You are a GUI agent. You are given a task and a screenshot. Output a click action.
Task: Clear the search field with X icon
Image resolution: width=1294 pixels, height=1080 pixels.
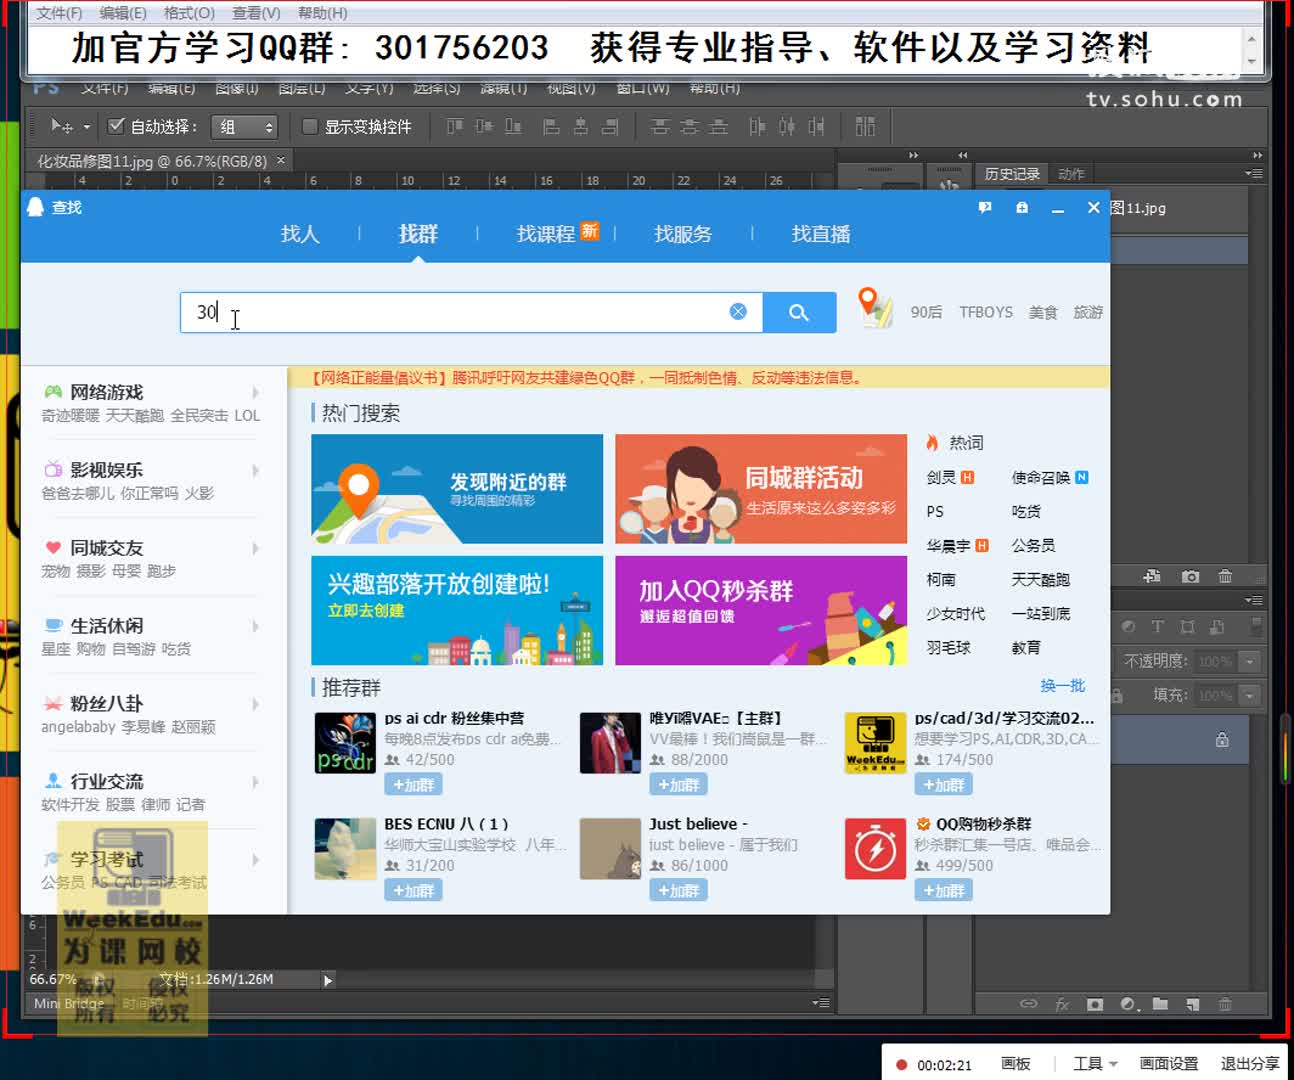738,312
